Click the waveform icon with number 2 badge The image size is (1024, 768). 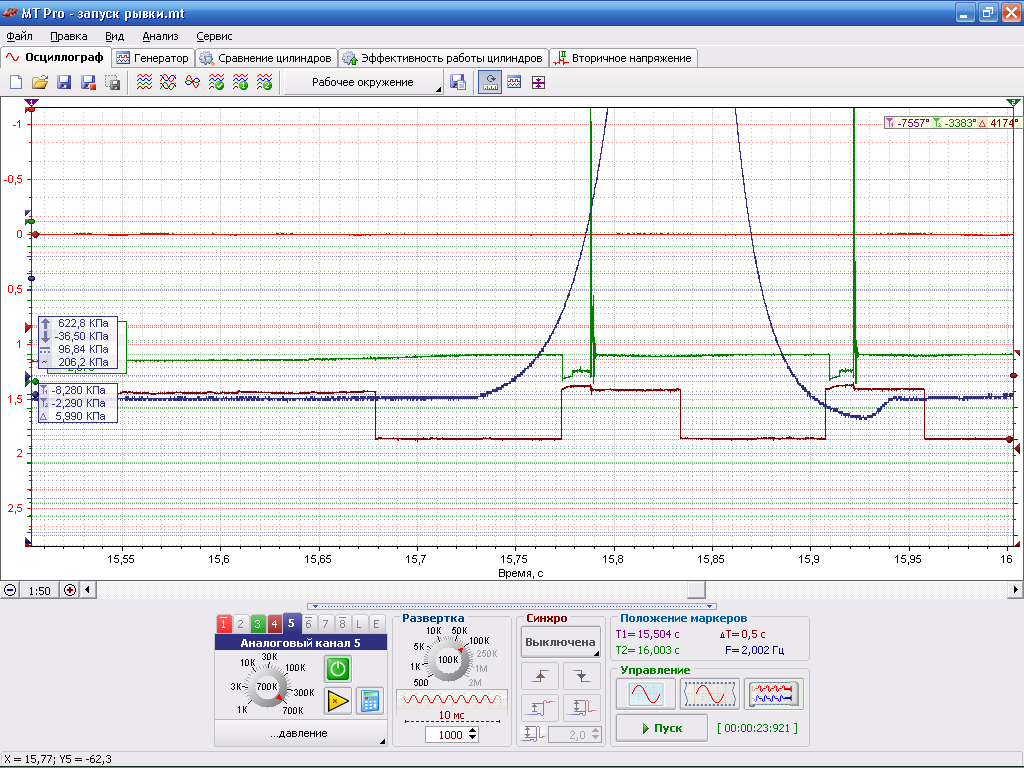[264, 82]
